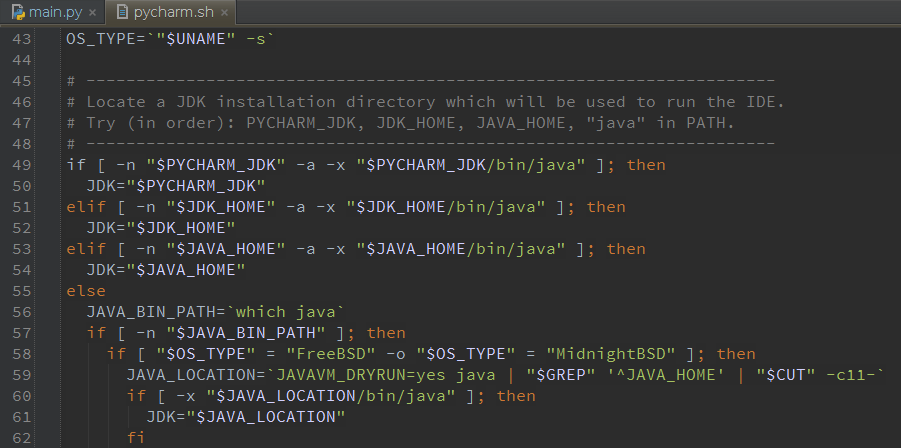This screenshot has height=448, width=901.
Task: Click the text JDK="$JAVA_HOME"
Action: pos(166,270)
